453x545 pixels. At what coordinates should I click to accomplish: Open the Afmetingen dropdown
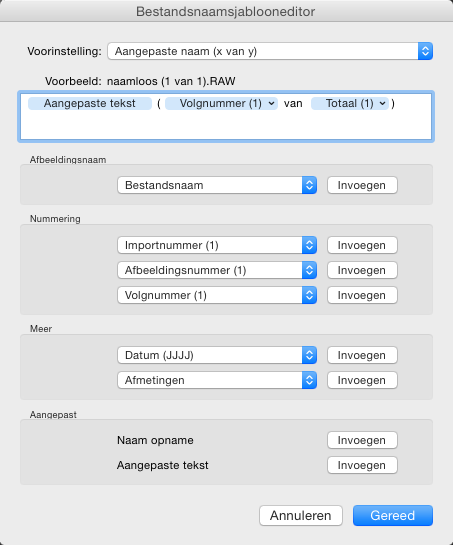217,380
